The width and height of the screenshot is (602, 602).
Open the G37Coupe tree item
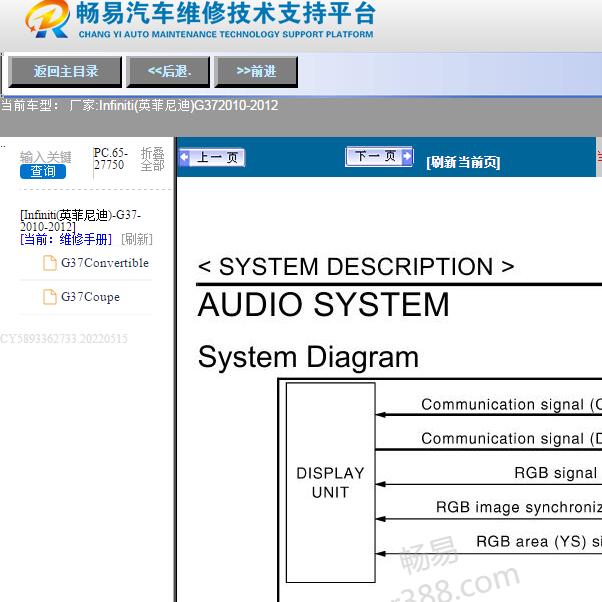(x=90, y=297)
